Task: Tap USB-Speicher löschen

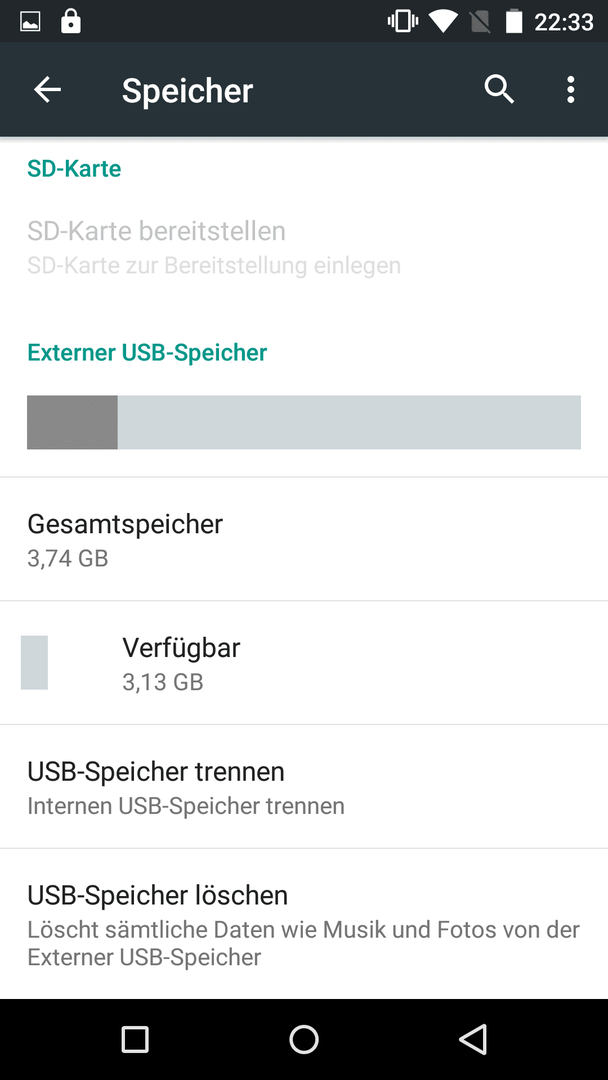Action: 304,924
